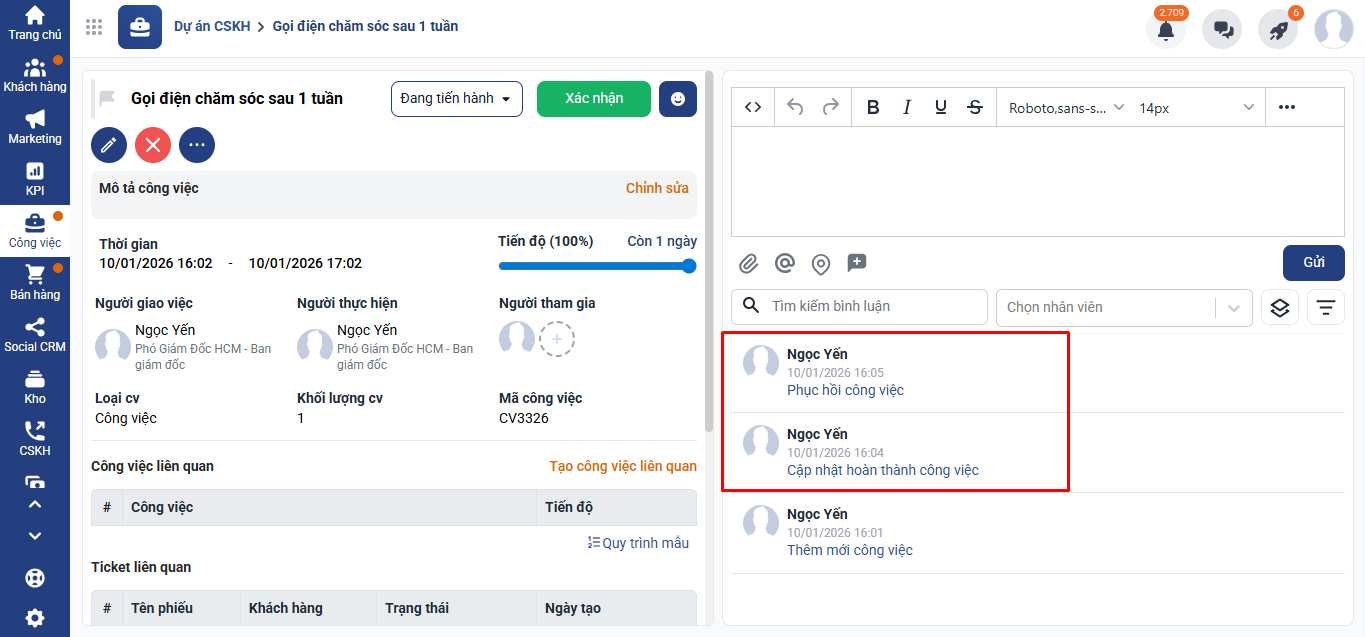Click the mention @ icon
The height and width of the screenshot is (637, 1365).
[785, 264]
